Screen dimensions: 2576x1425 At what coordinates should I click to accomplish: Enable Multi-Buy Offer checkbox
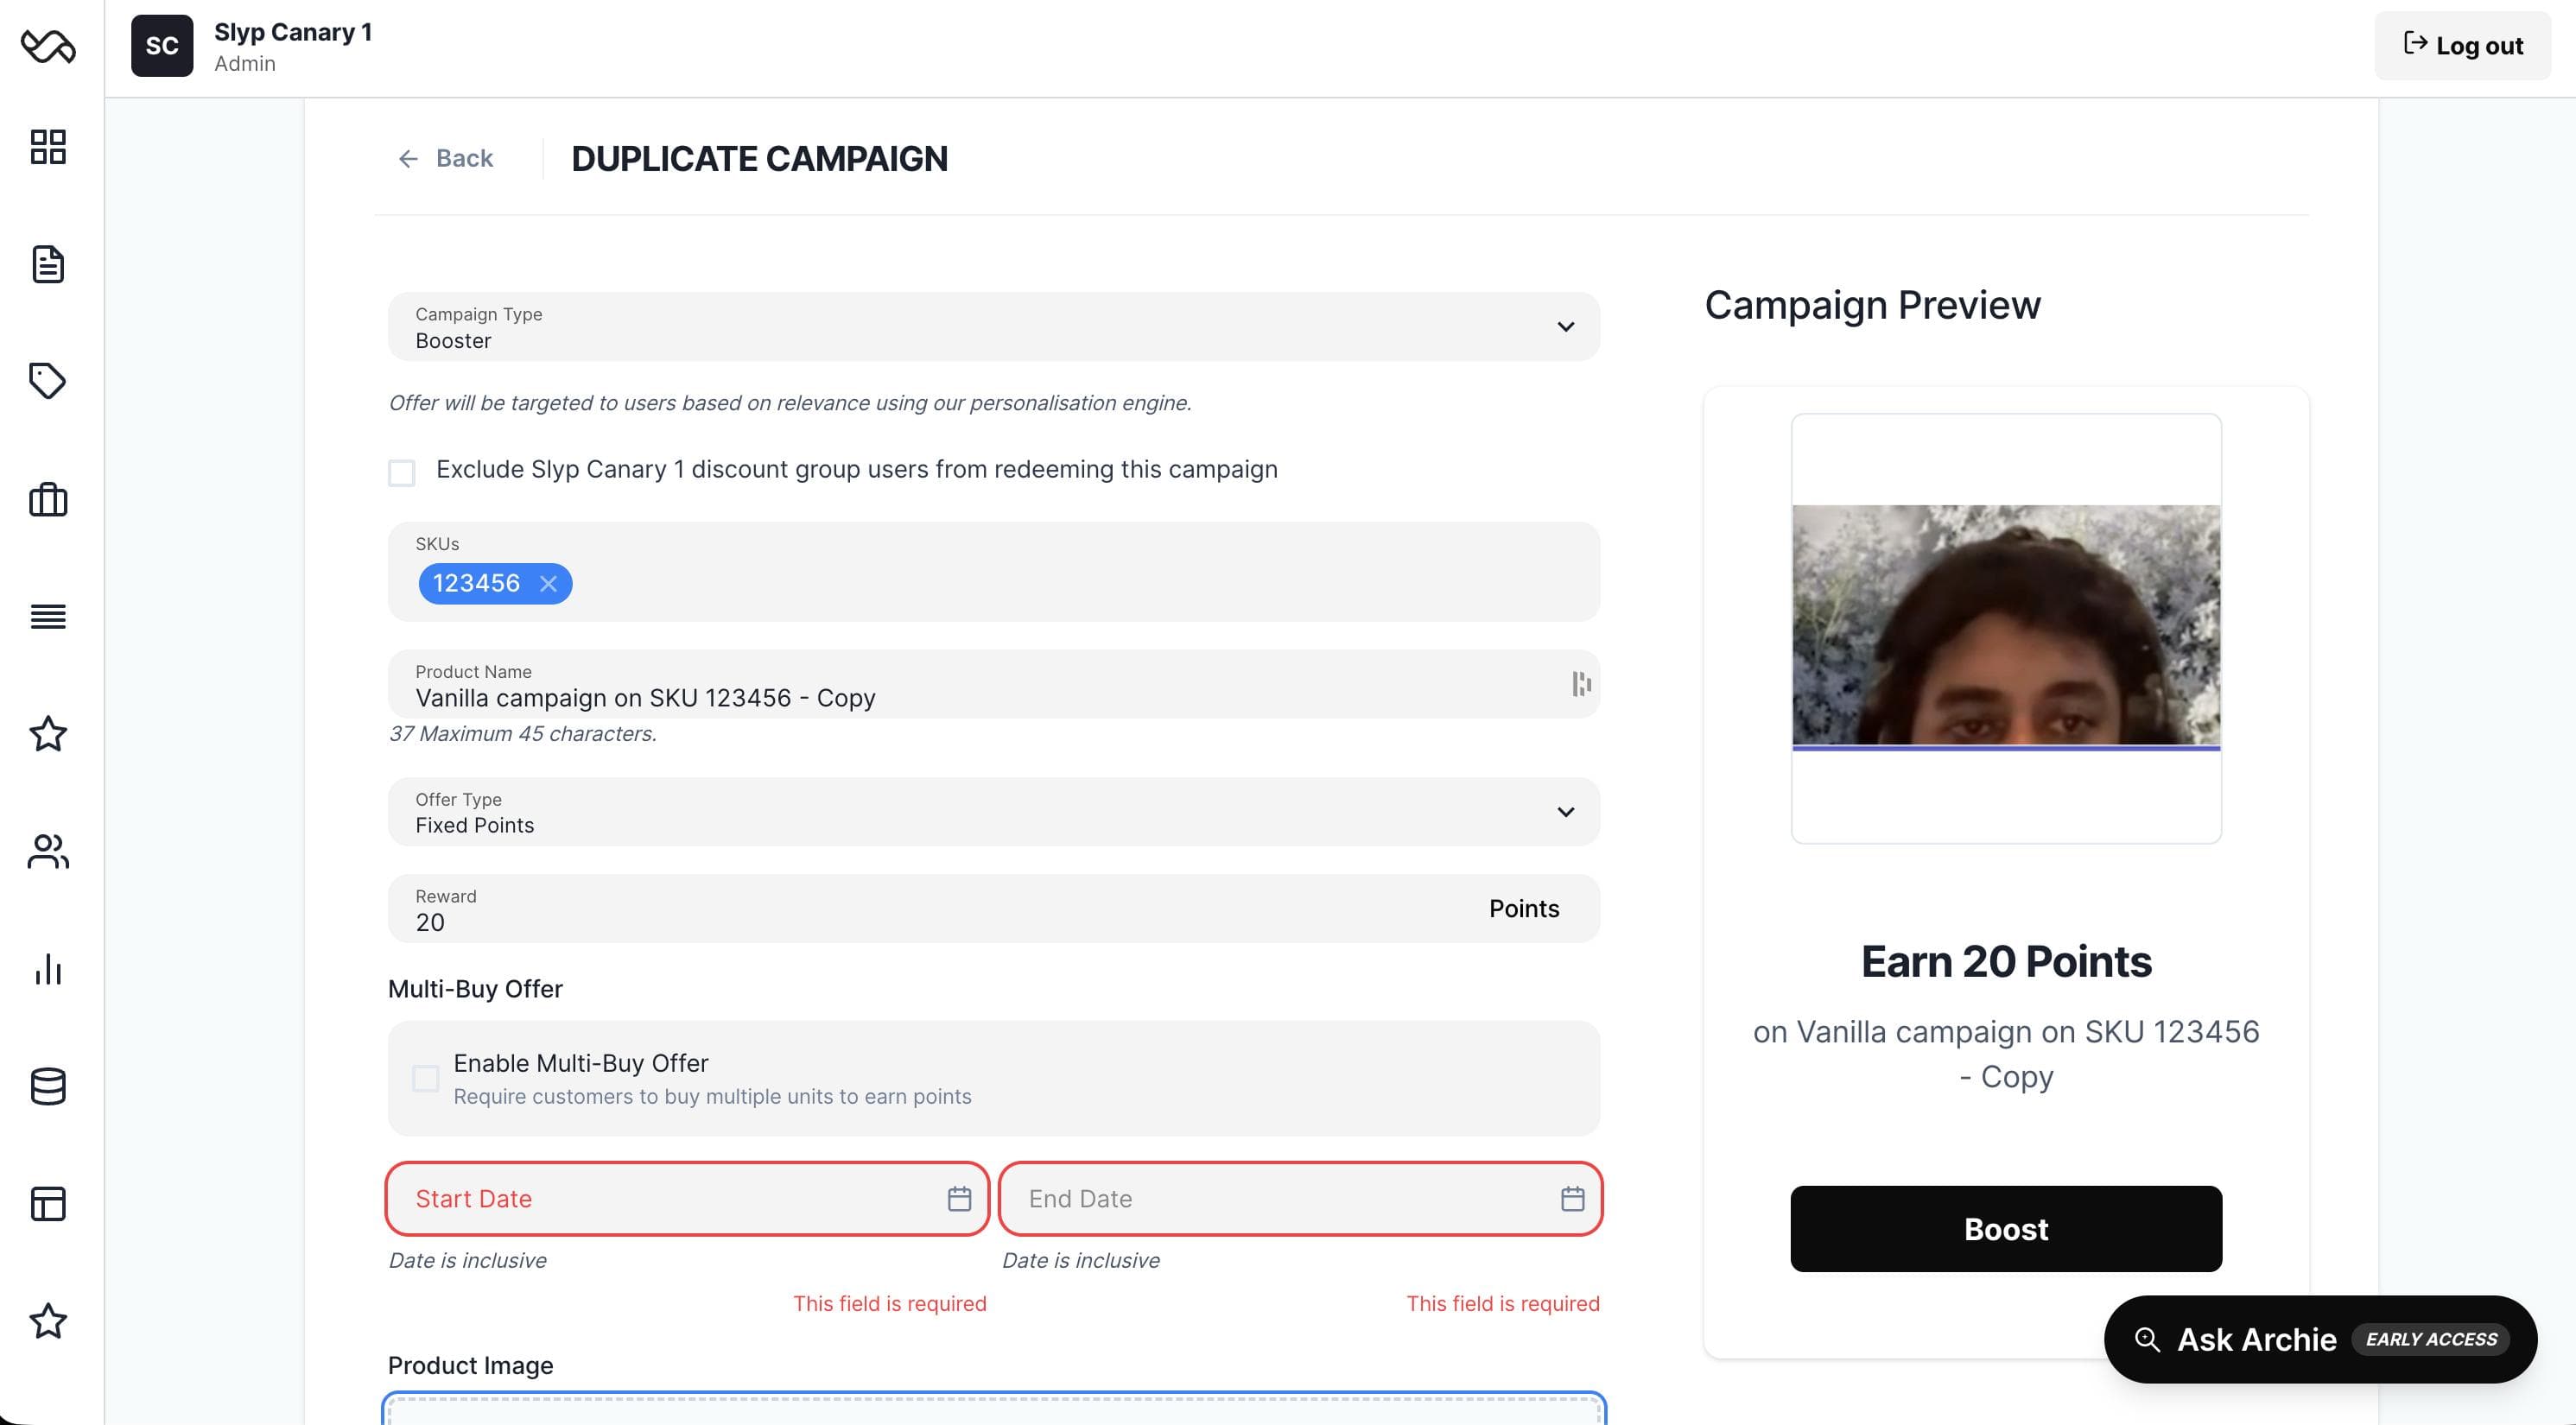pyautogui.click(x=425, y=1078)
